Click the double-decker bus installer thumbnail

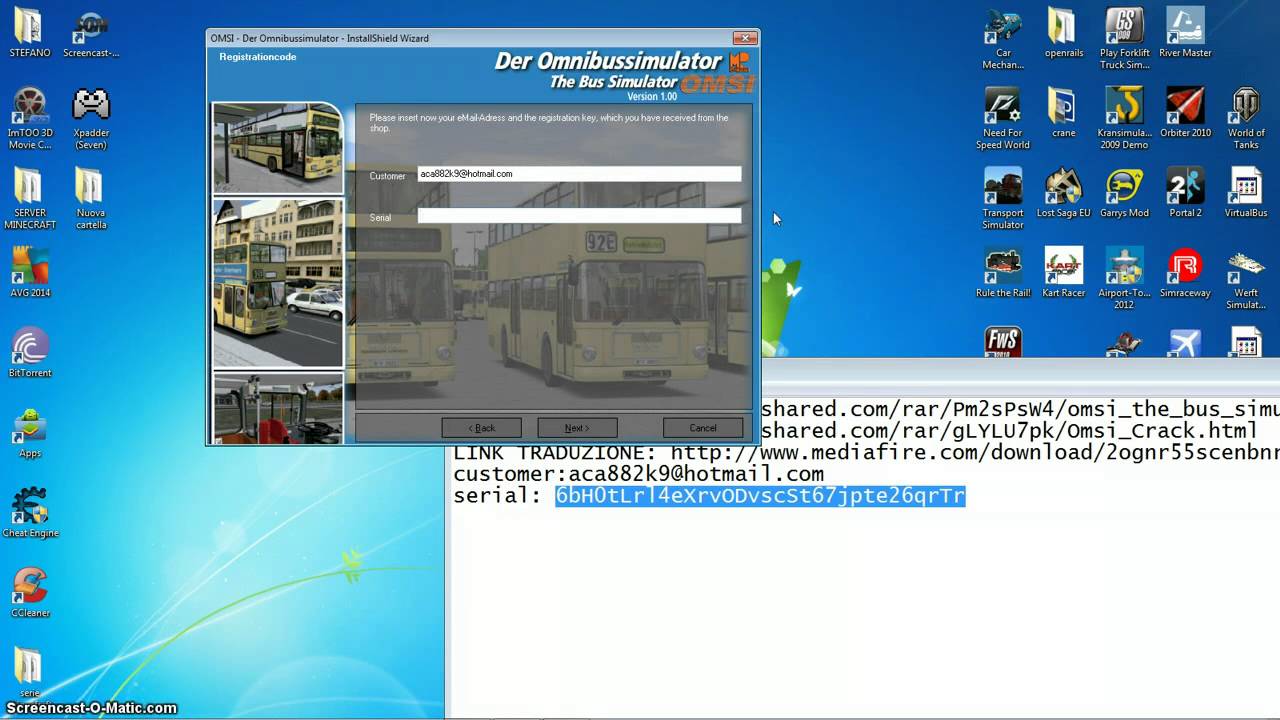(277, 148)
